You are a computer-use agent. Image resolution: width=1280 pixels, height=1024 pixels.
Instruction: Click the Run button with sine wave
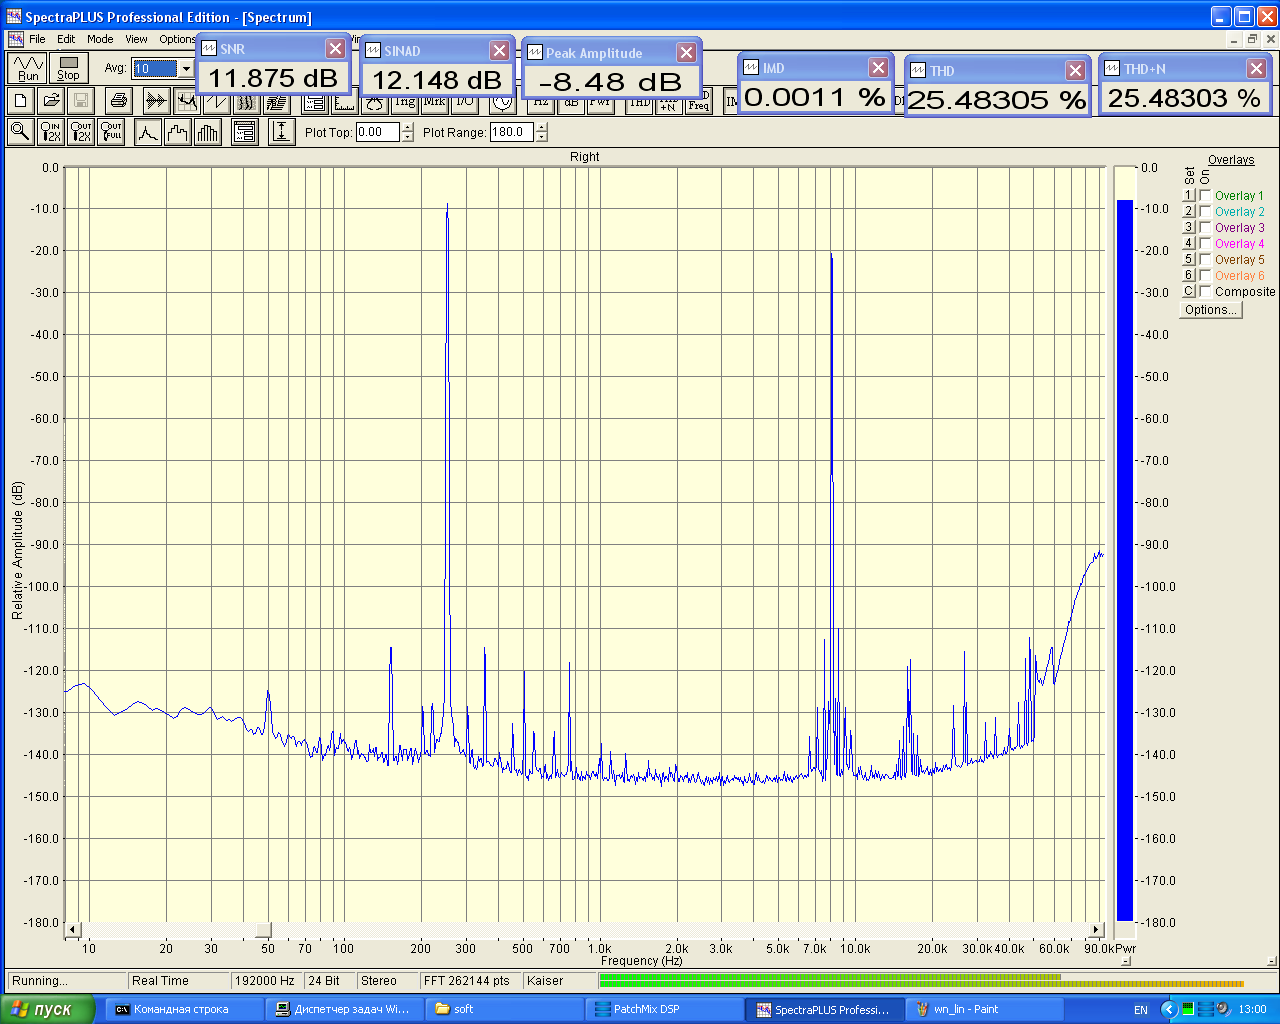point(28,68)
